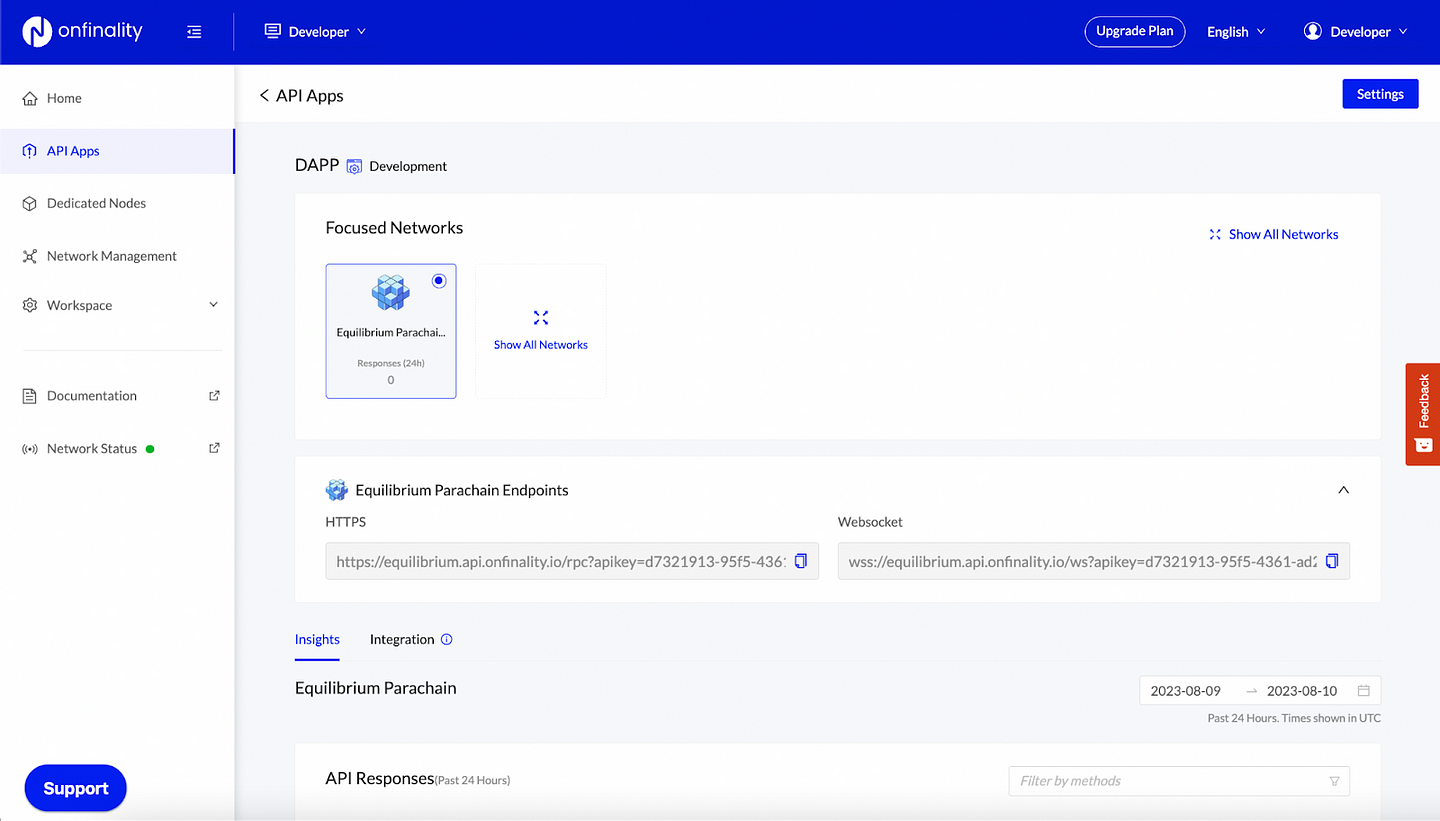The image size is (1440, 821).
Task: Switch to the Integration tab
Action: tap(402, 640)
